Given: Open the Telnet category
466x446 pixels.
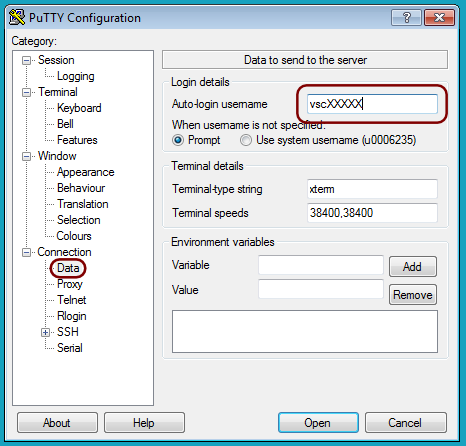Looking at the screenshot, I should point(72,300).
